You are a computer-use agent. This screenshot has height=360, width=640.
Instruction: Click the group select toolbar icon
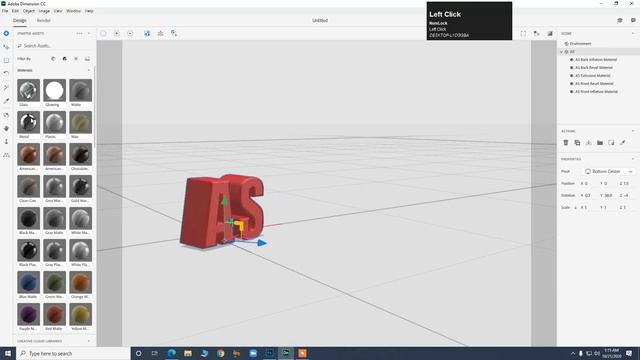tap(174, 33)
